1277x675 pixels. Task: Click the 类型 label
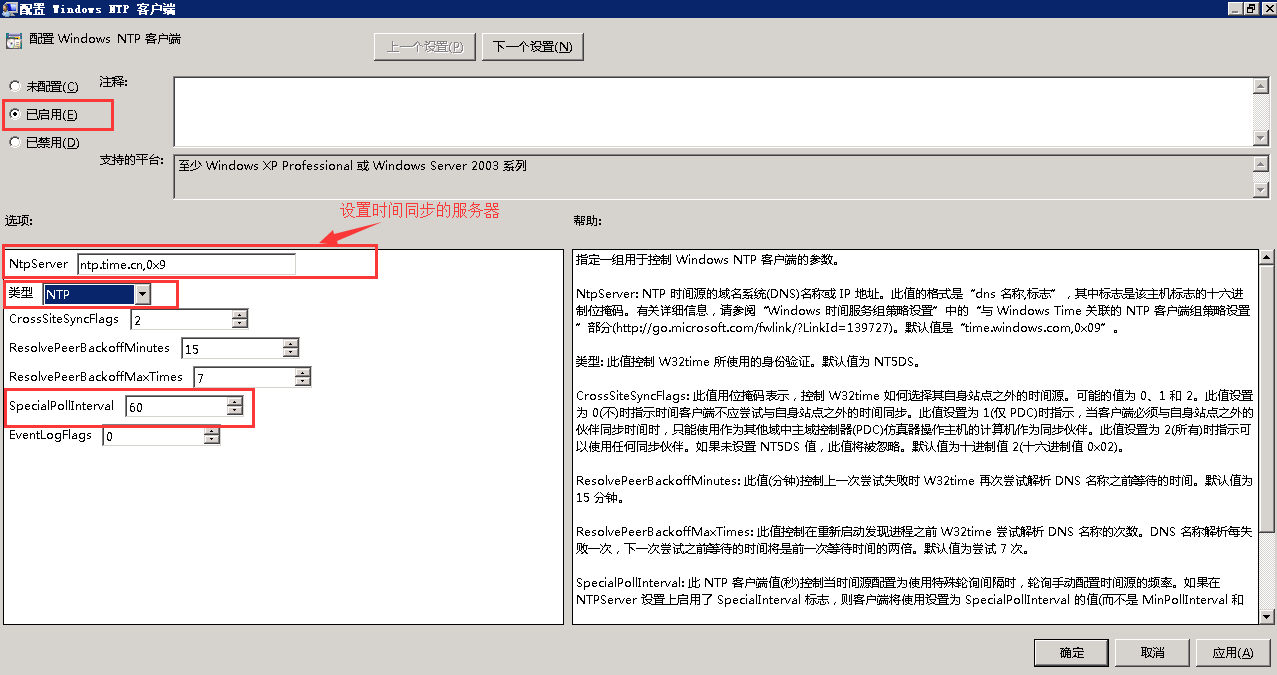click(x=20, y=292)
